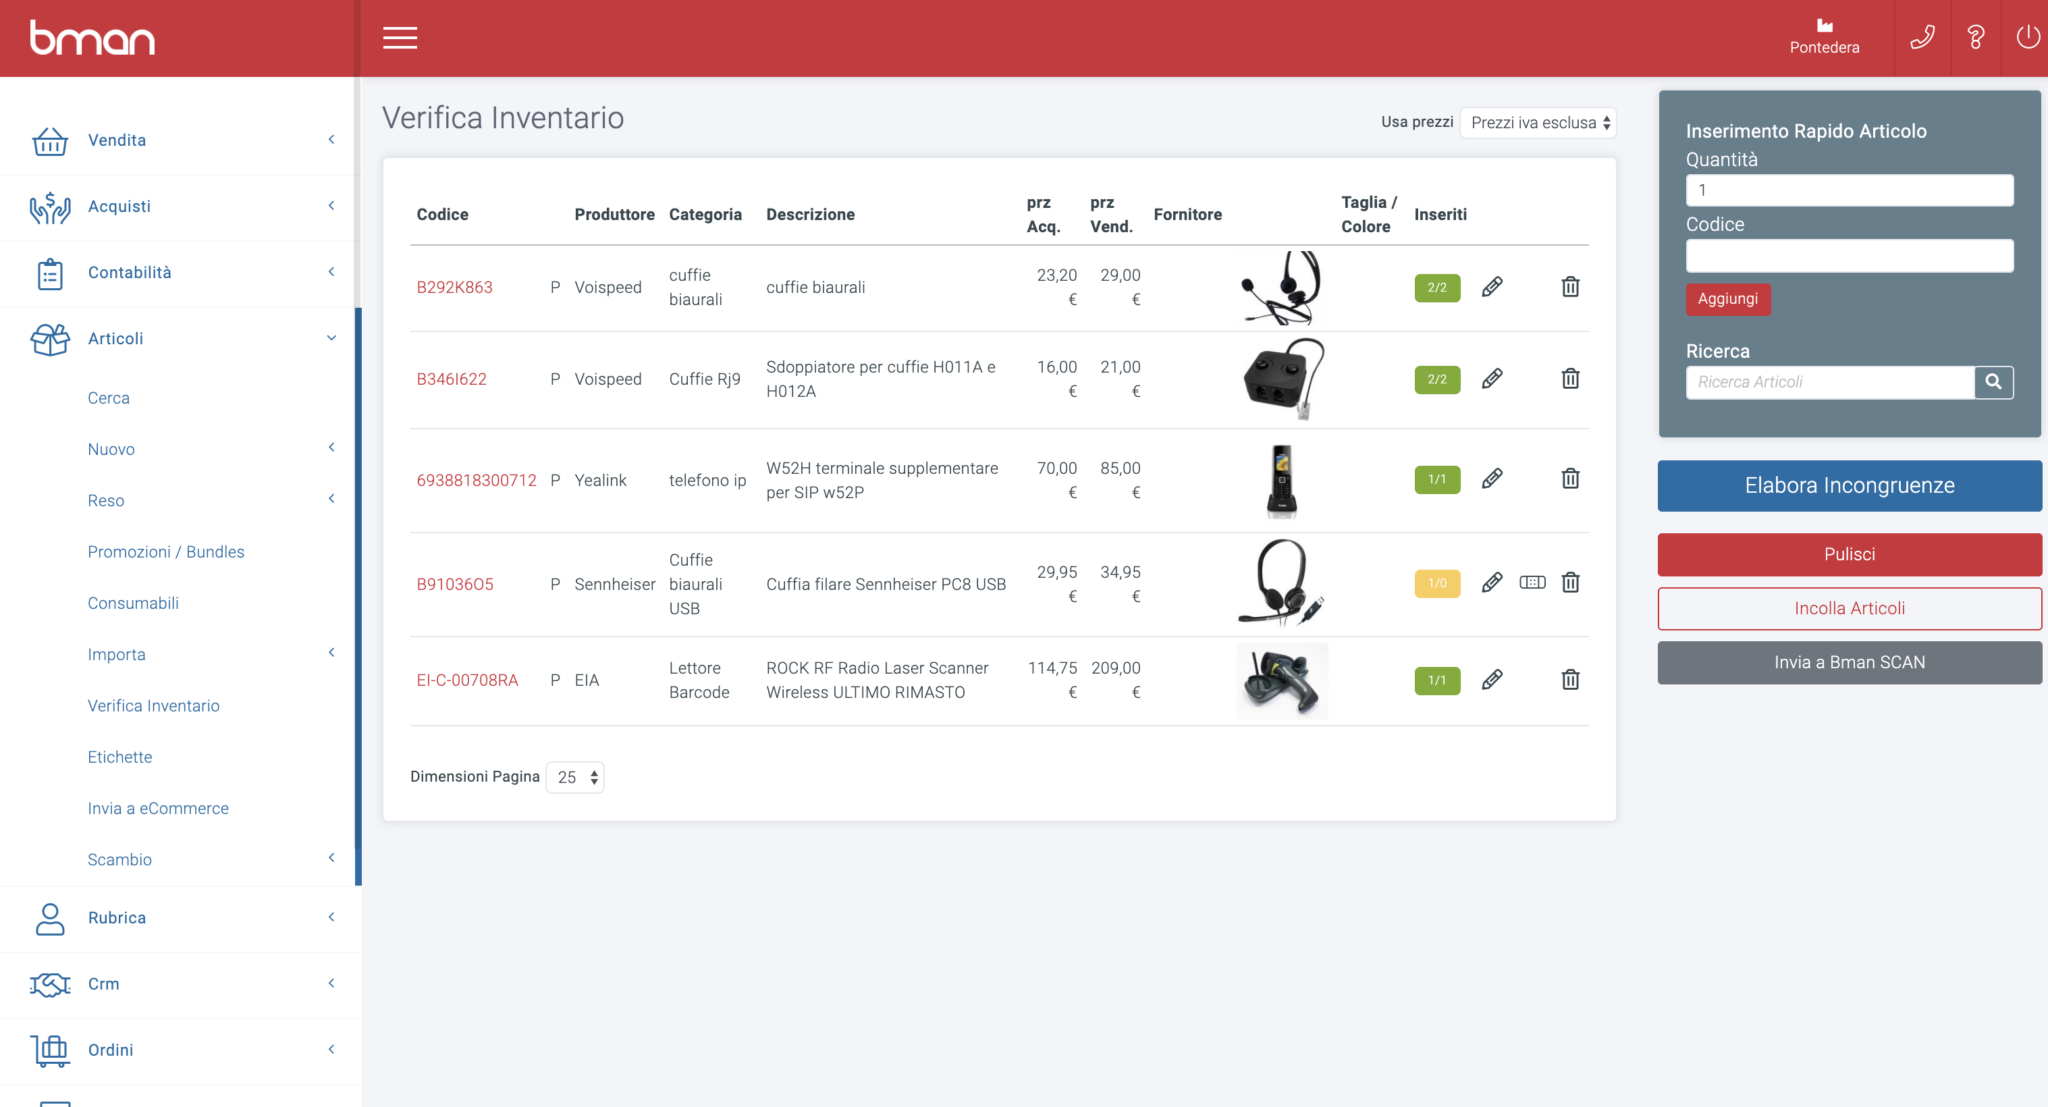The width and height of the screenshot is (2048, 1107).
Task: Delete the Yealink article using trash icon
Action: (x=1570, y=479)
